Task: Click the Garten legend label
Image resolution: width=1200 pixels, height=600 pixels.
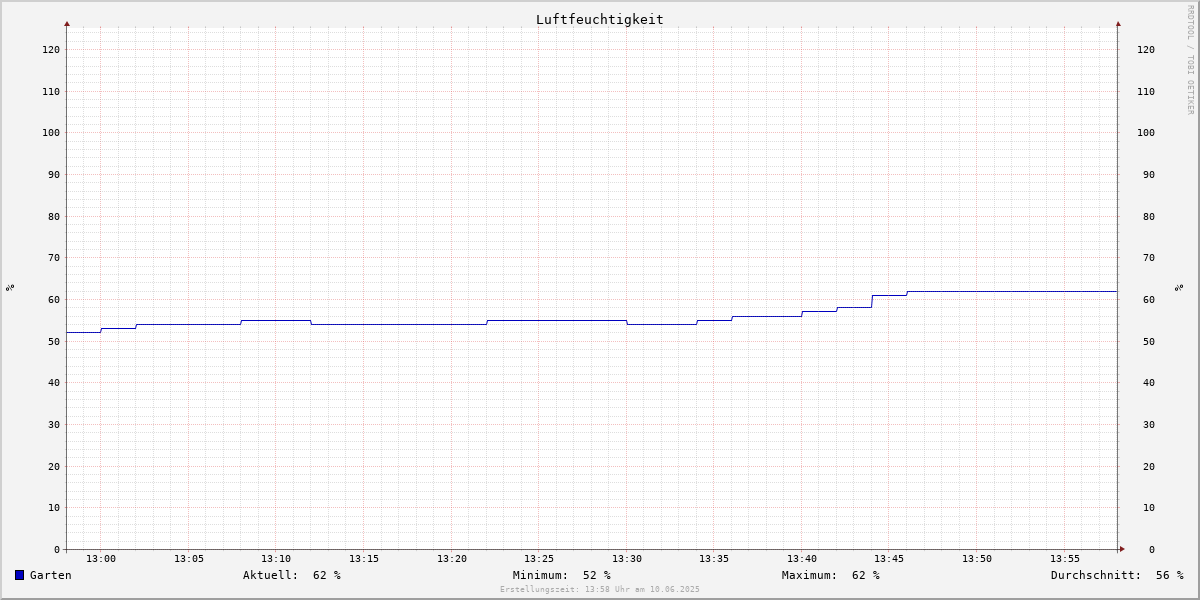Action: point(51,575)
